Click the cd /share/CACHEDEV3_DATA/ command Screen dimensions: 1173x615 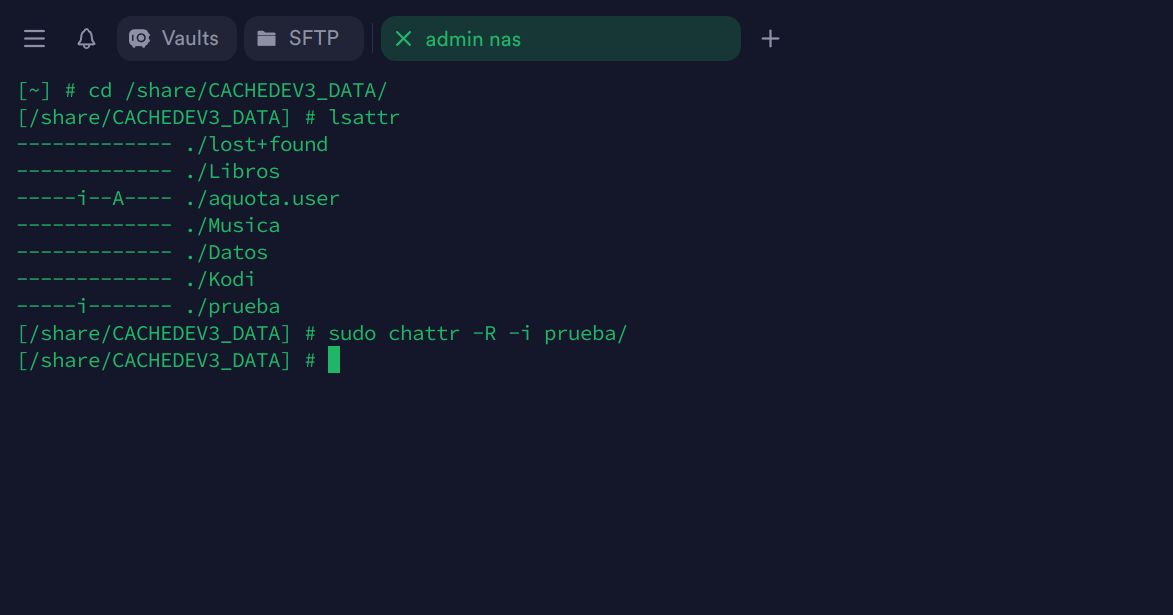tap(238, 90)
